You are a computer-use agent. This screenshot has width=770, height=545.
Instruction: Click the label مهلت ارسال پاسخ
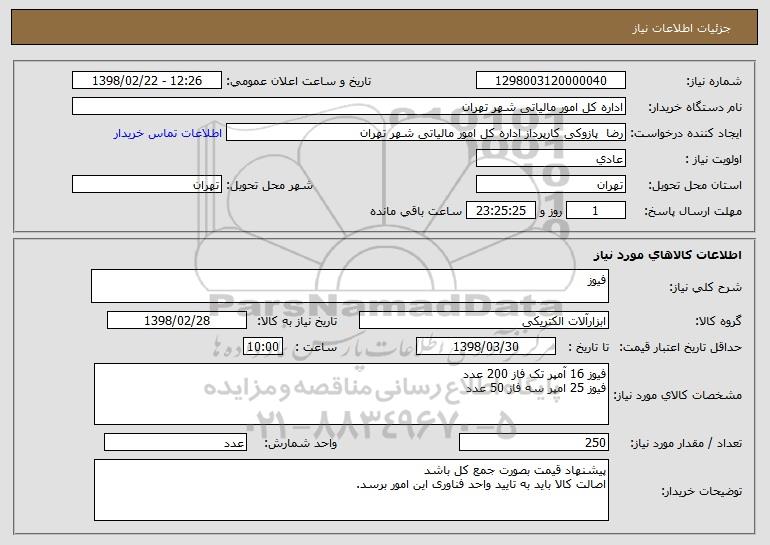[x=693, y=211]
